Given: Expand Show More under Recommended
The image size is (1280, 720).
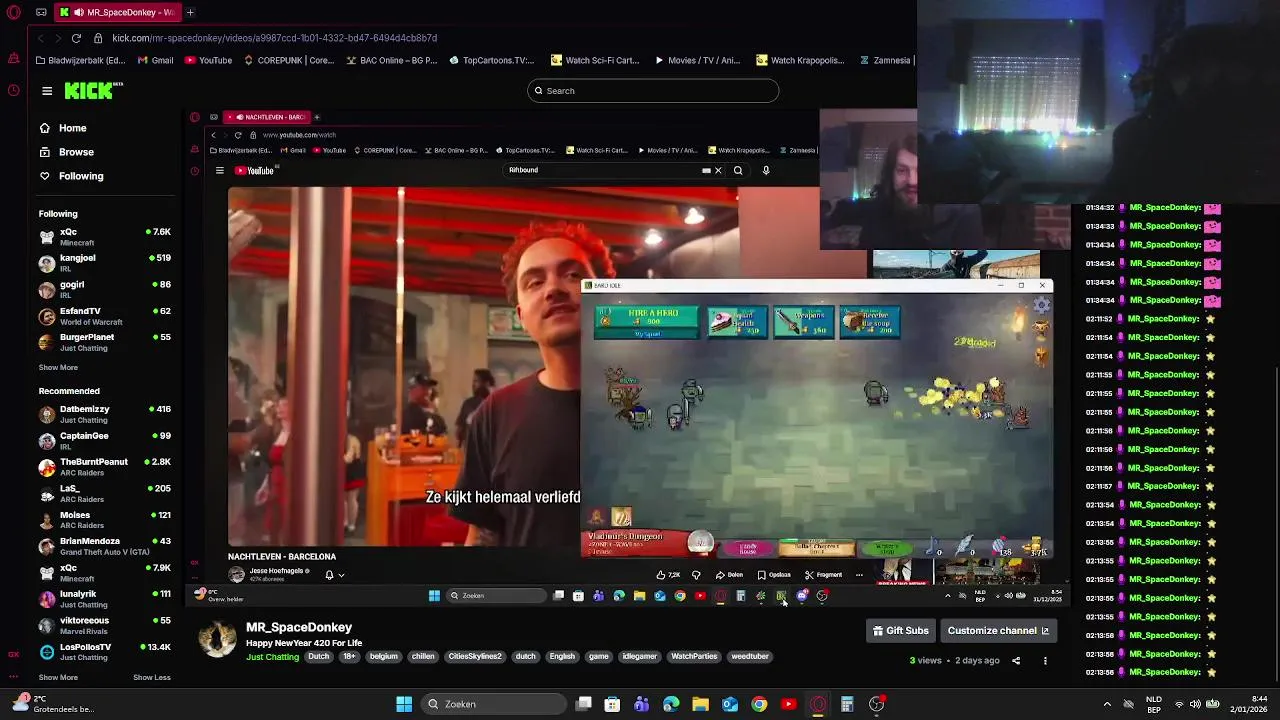Looking at the screenshot, I should pyautogui.click(x=58, y=677).
